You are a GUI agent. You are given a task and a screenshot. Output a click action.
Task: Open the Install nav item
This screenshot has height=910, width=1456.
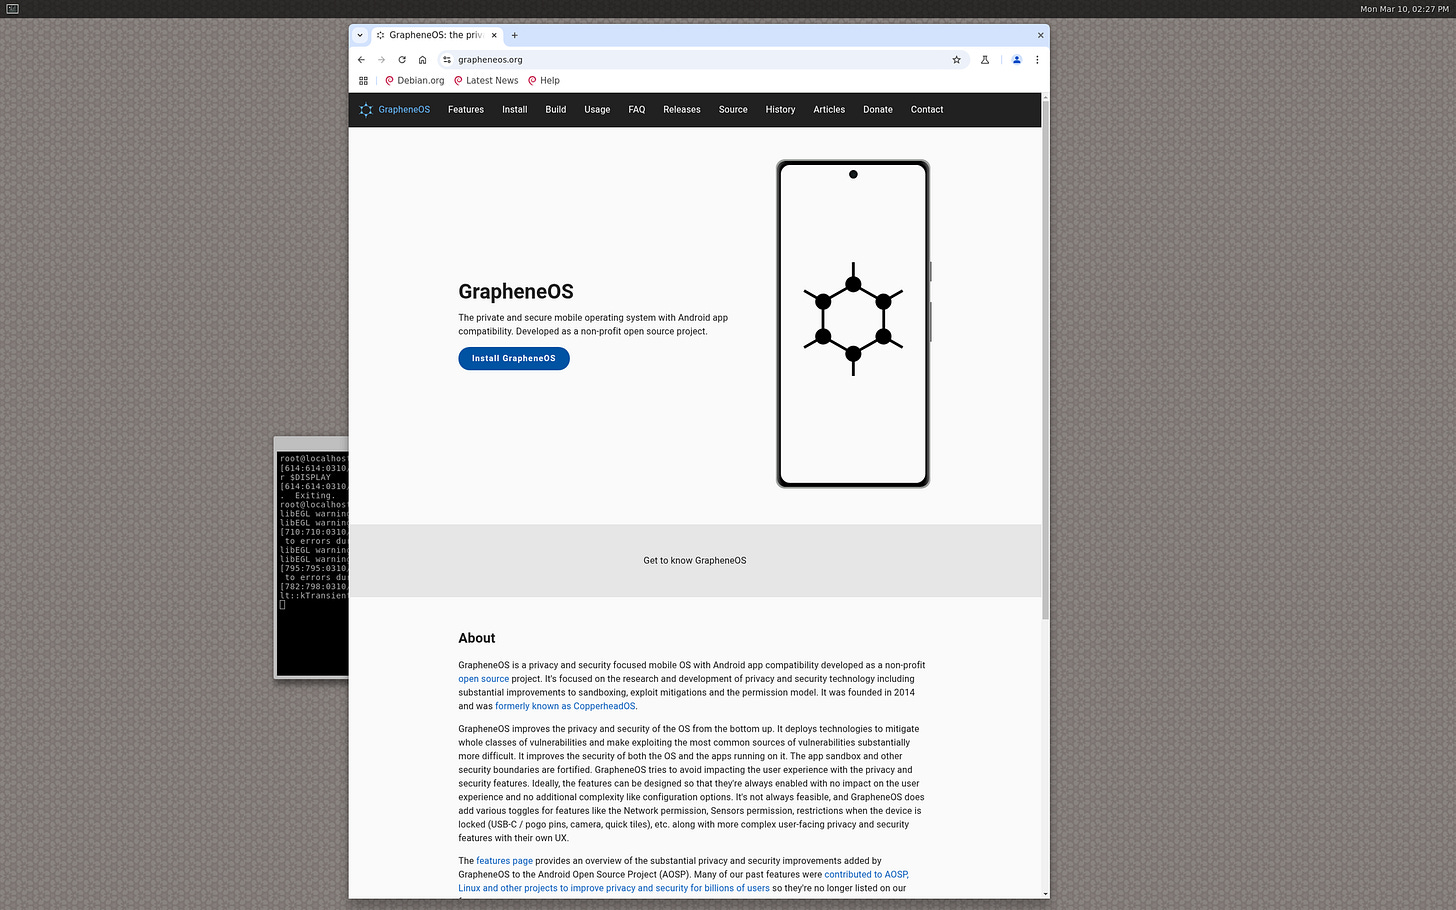pyautogui.click(x=515, y=110)
